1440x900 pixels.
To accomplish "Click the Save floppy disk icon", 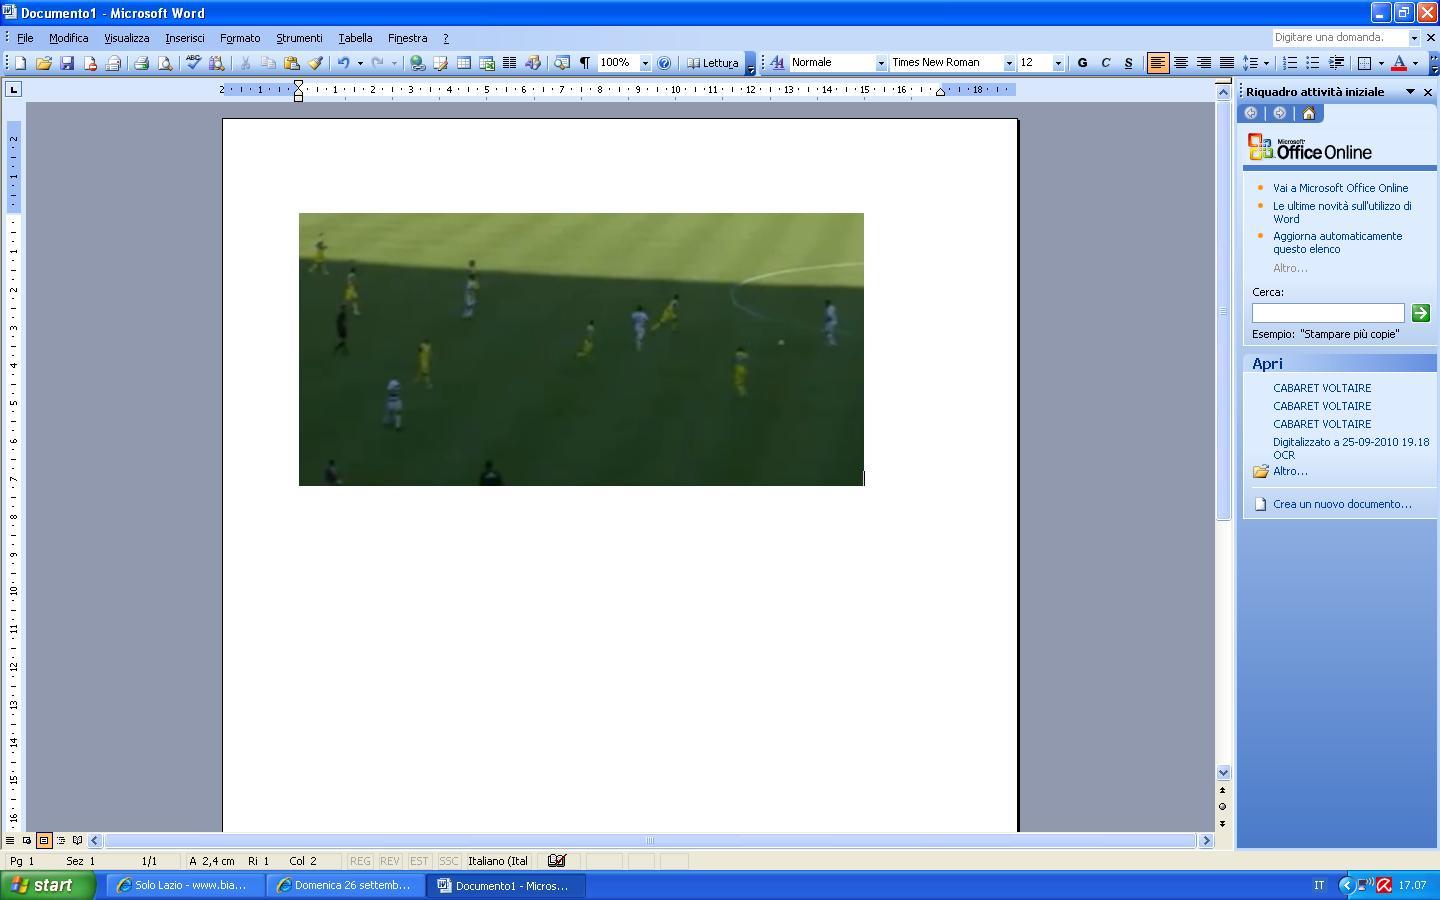I will click(67, 63).
